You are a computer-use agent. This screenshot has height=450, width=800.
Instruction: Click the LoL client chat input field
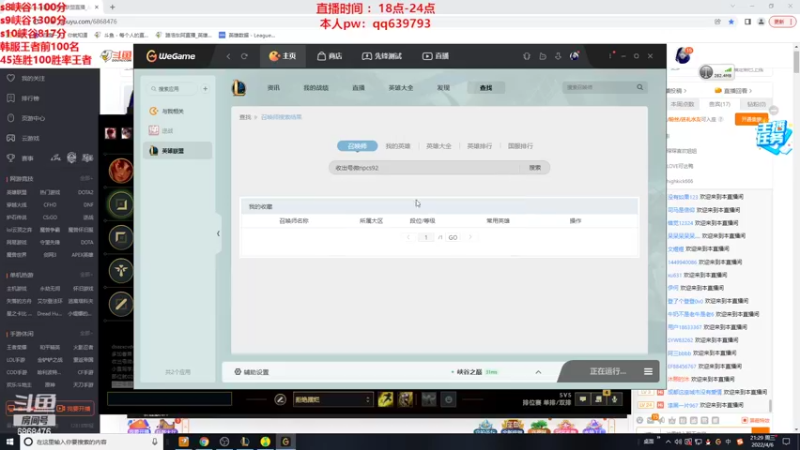[x=169, y=399]
